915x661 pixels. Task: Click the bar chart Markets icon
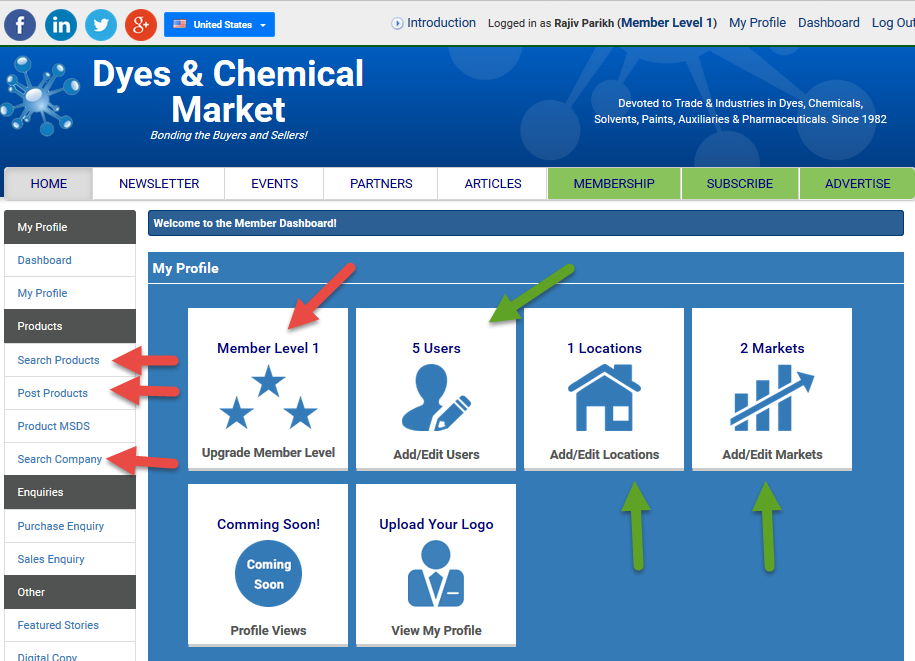click(772, 397)
